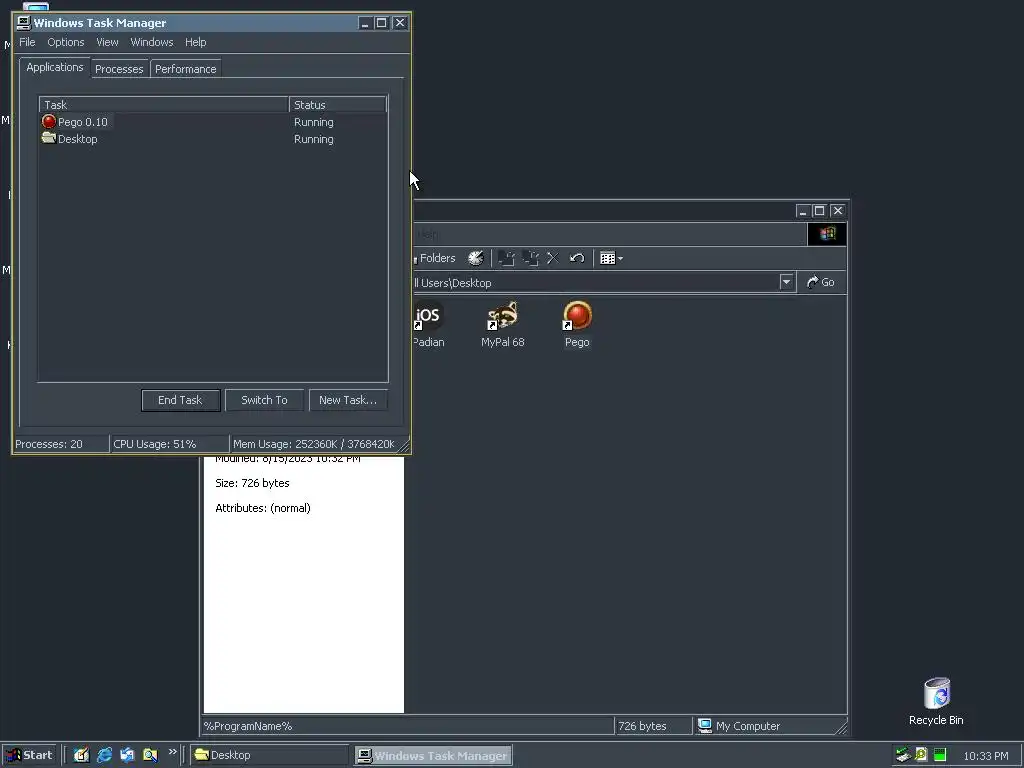The image size is (1024, 768).
Task: Click the End Task button
Action: 180,400
